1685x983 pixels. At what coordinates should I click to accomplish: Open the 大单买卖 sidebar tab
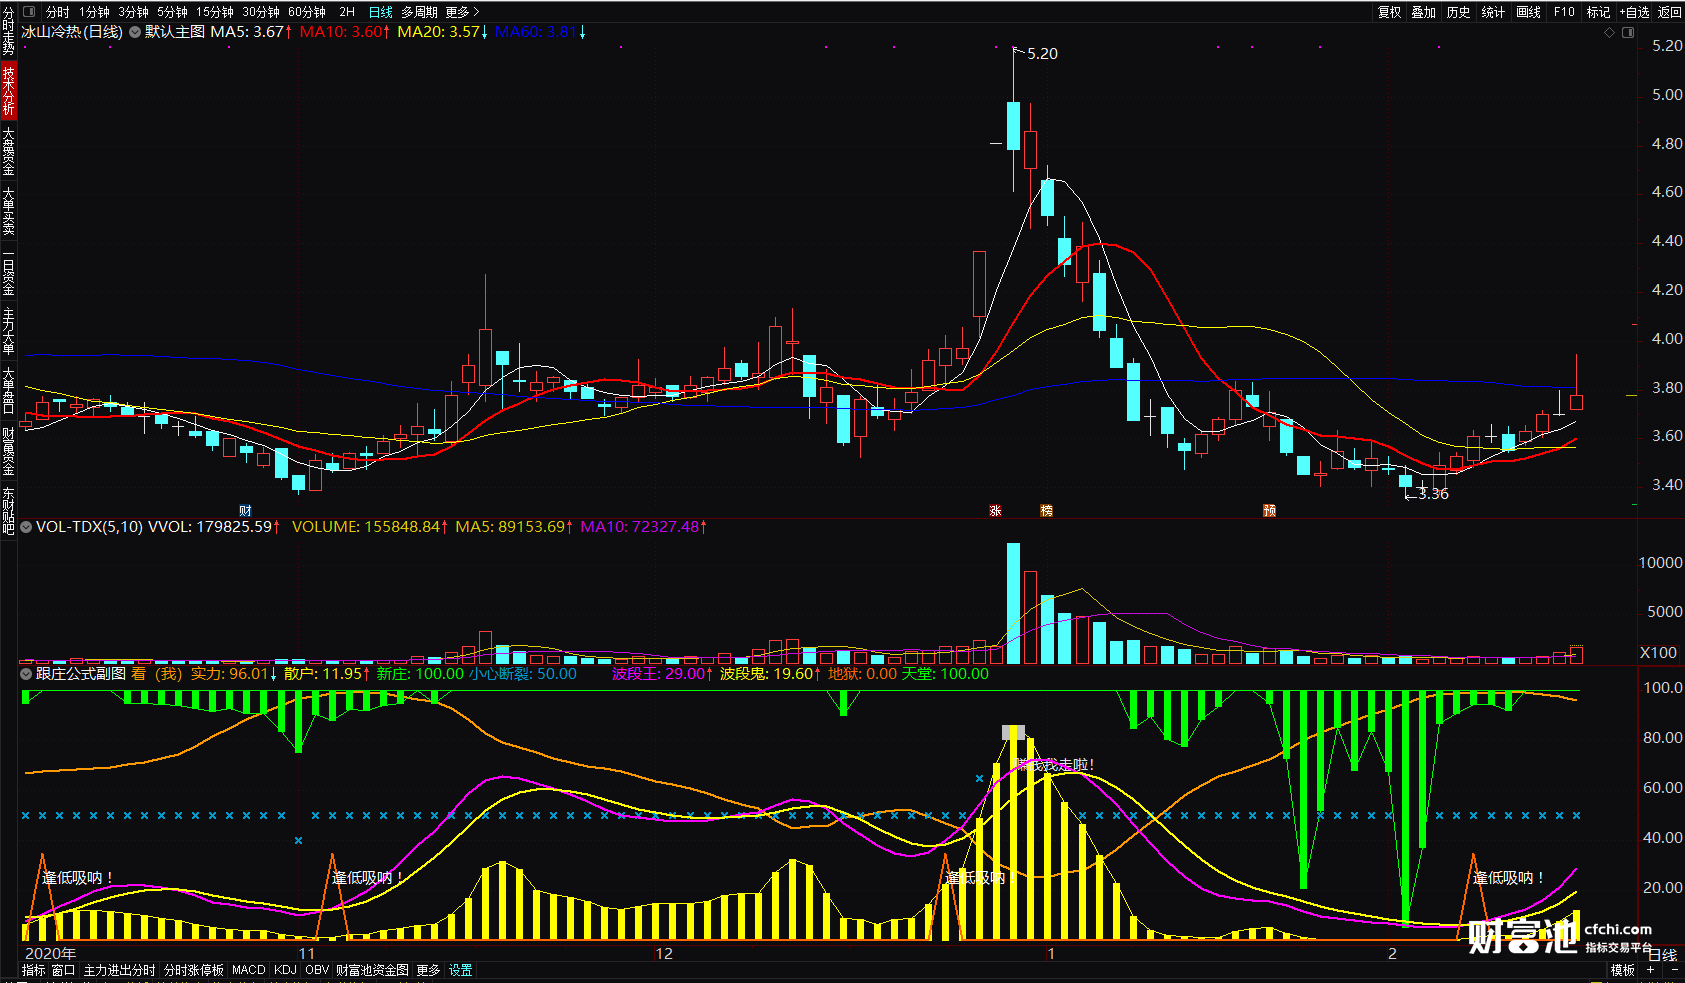click(8, 211)
